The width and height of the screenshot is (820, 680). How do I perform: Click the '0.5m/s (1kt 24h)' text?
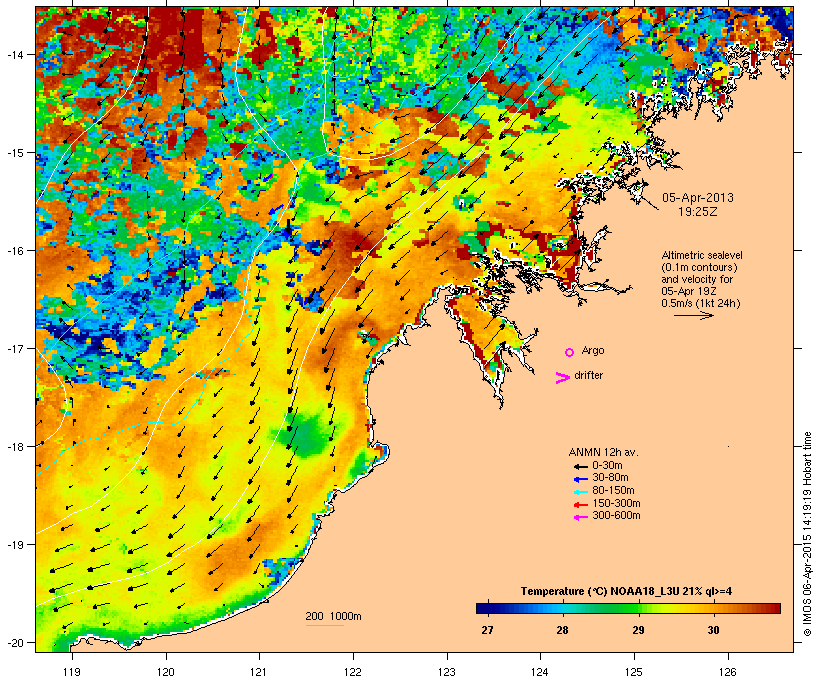click(x=701, y=303)
